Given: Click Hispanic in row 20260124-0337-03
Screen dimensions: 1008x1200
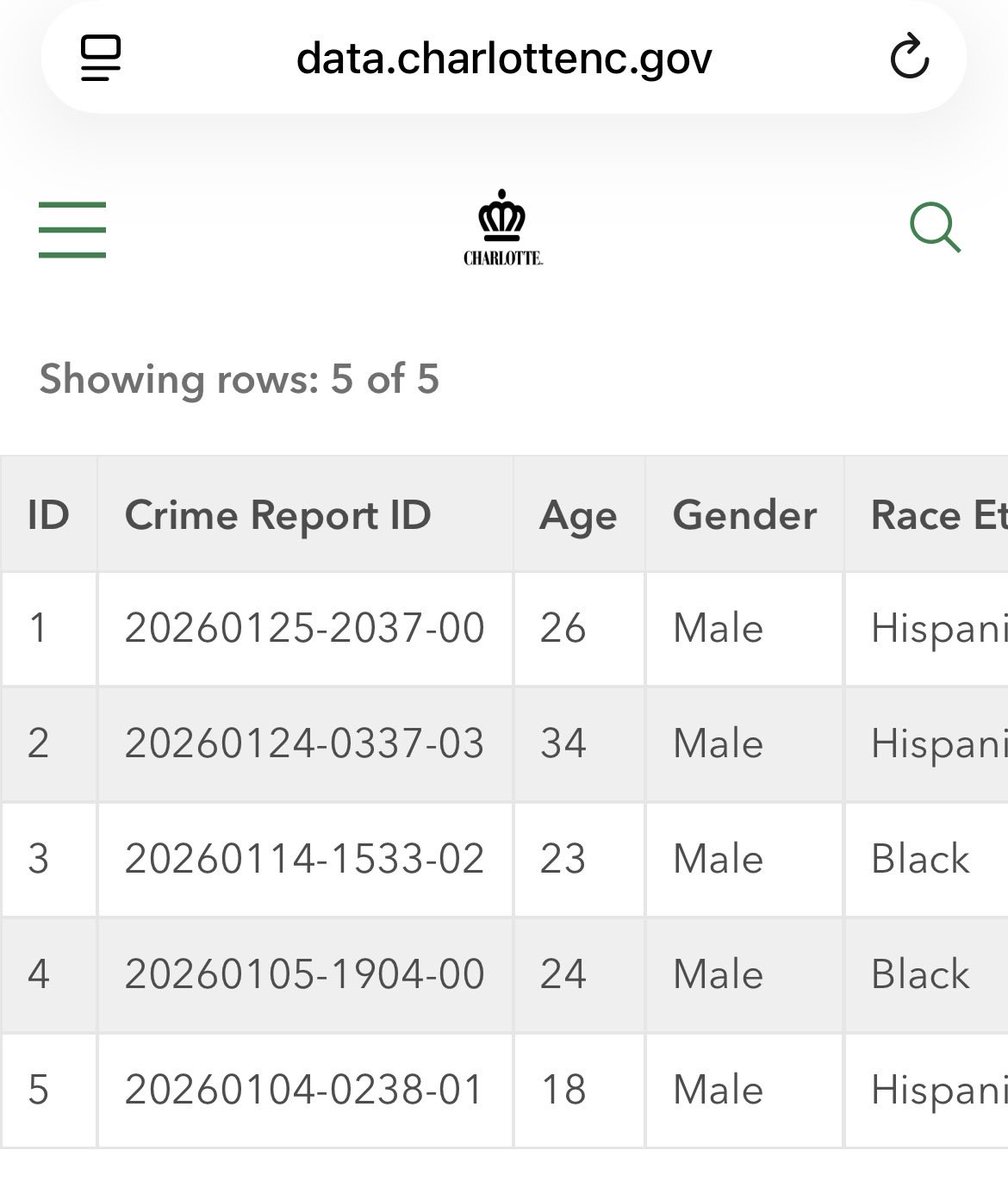Looking at the screenshot, I should tap(939, 745).
